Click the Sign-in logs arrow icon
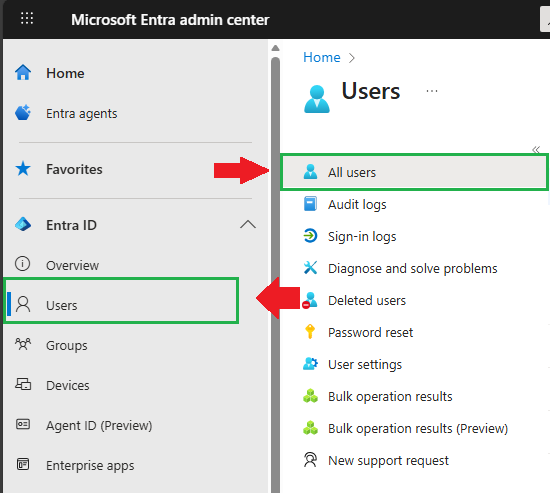The height and width of the screenshot is (493, 550). [310, 236]
